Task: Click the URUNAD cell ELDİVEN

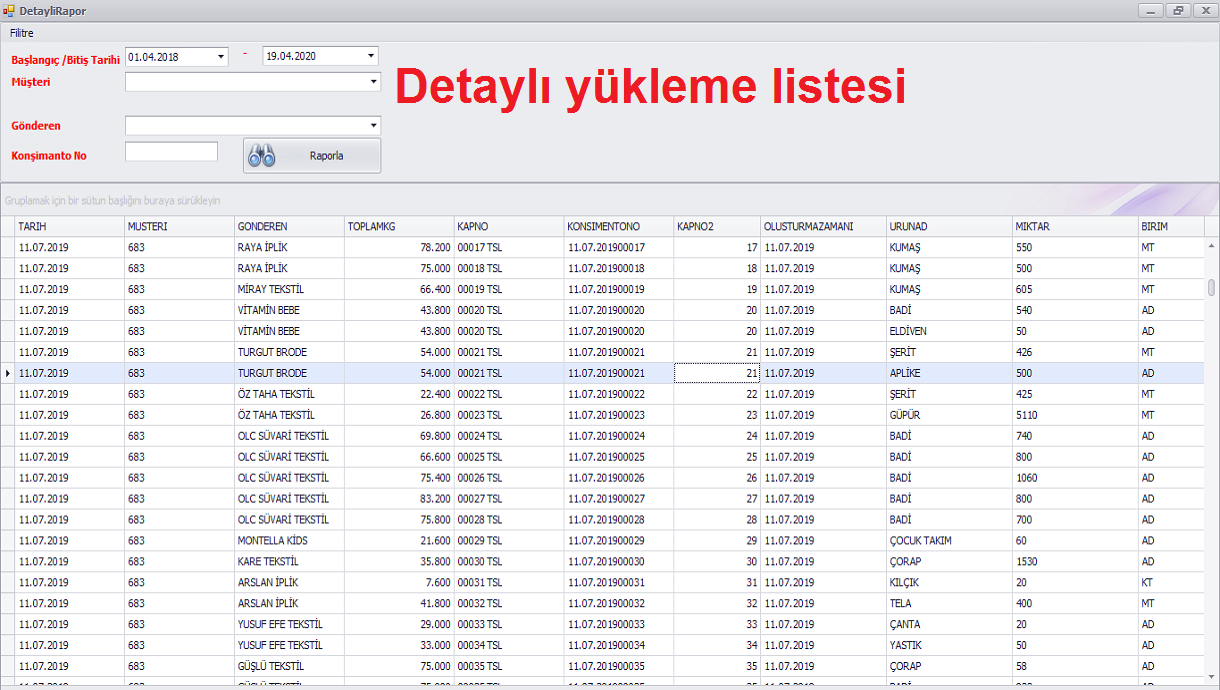Action: pos(950,331)
